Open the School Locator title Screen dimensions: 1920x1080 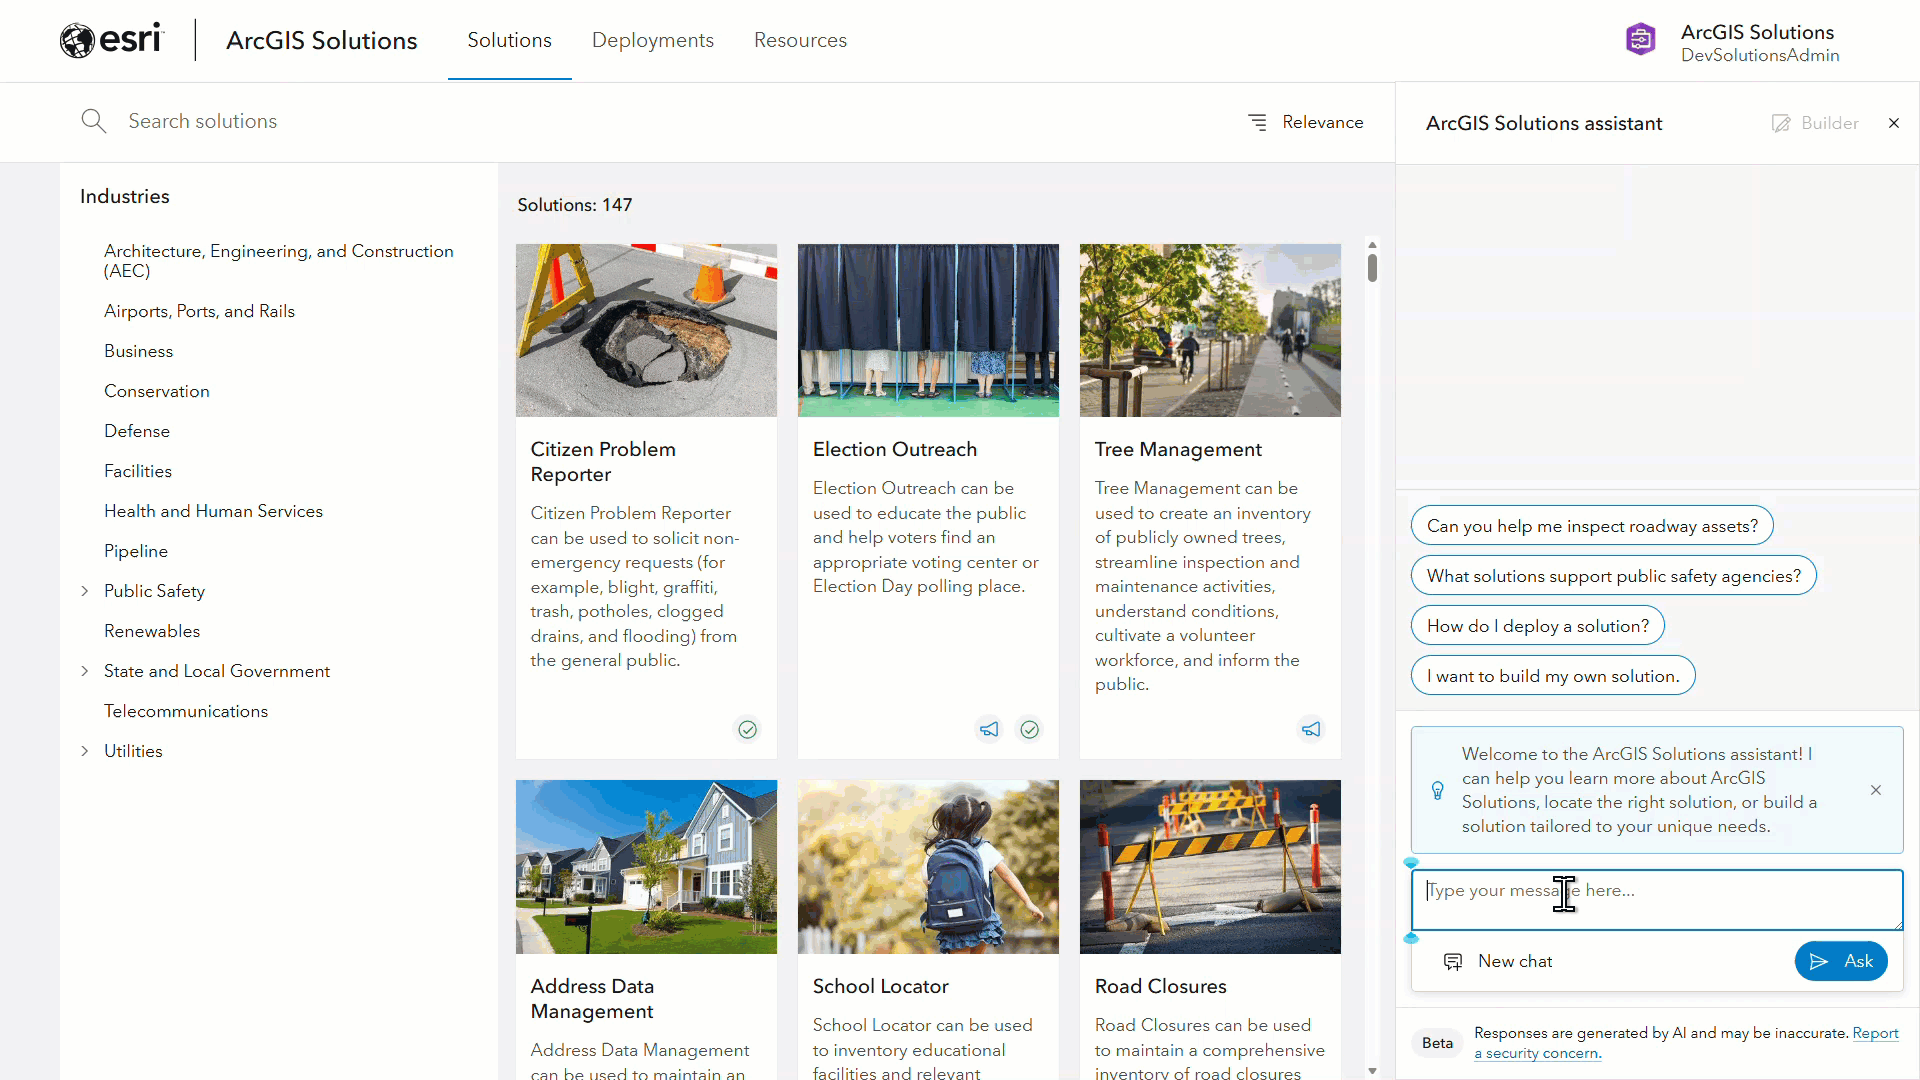click(880, 987)
